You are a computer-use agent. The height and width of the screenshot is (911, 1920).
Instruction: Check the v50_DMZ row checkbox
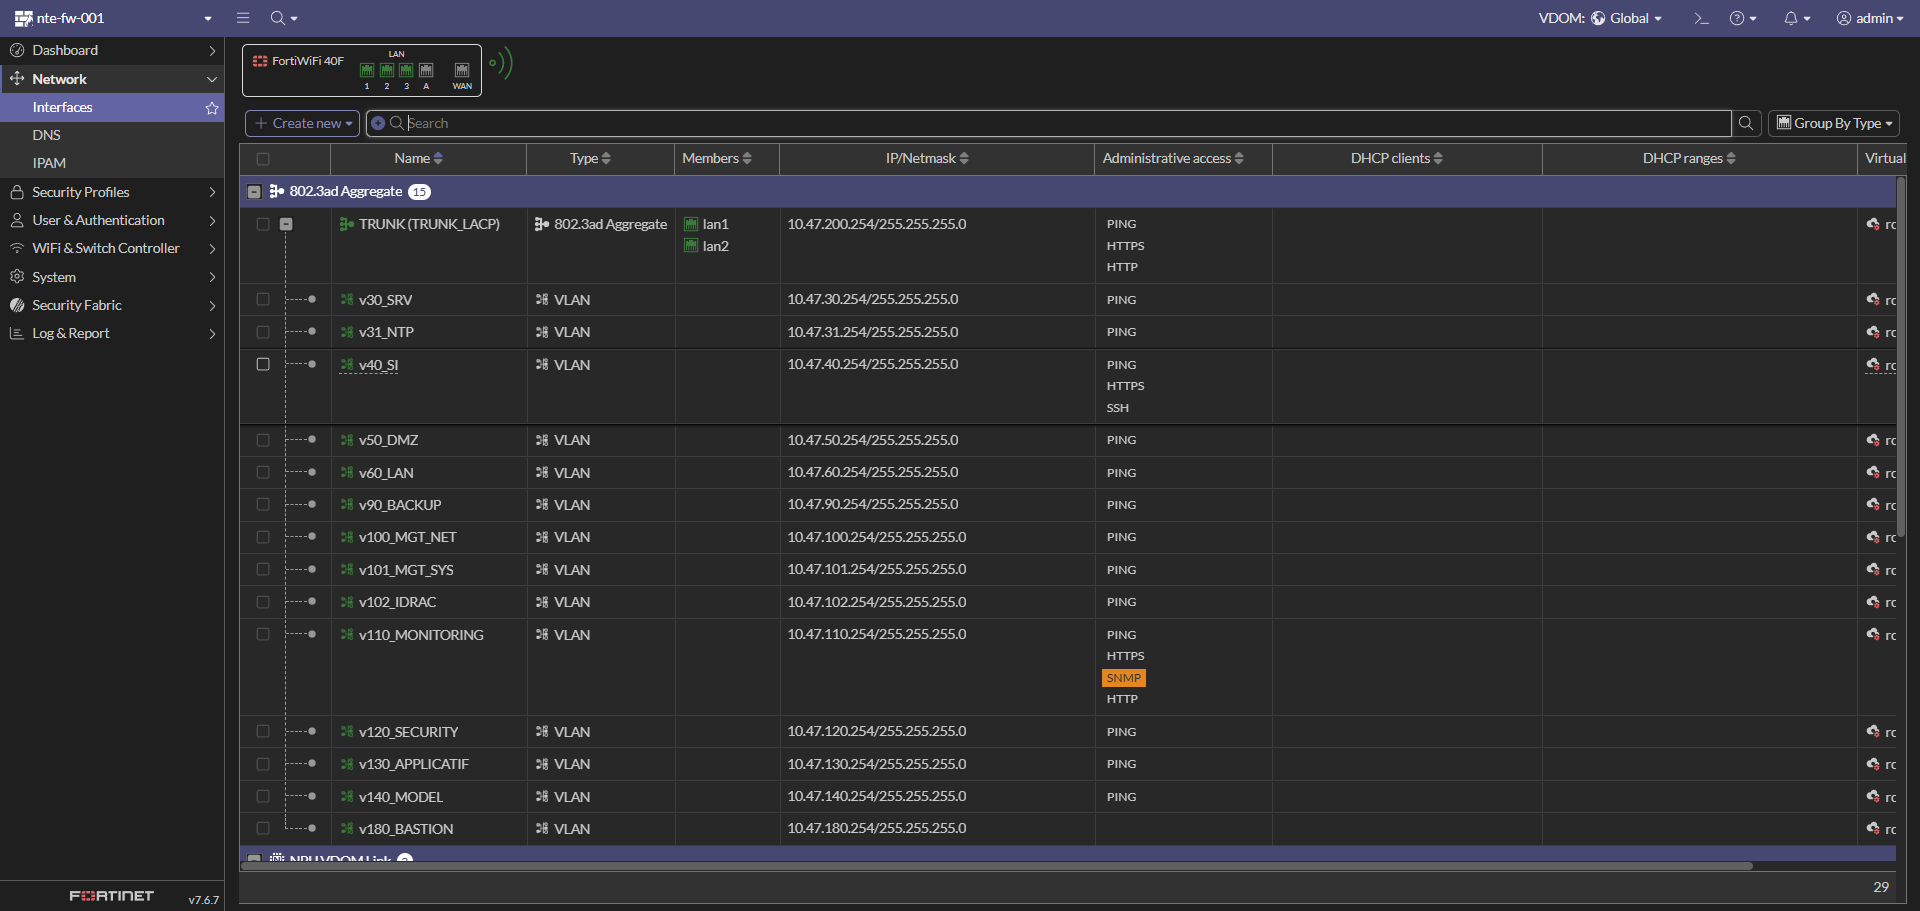point(263,440)
